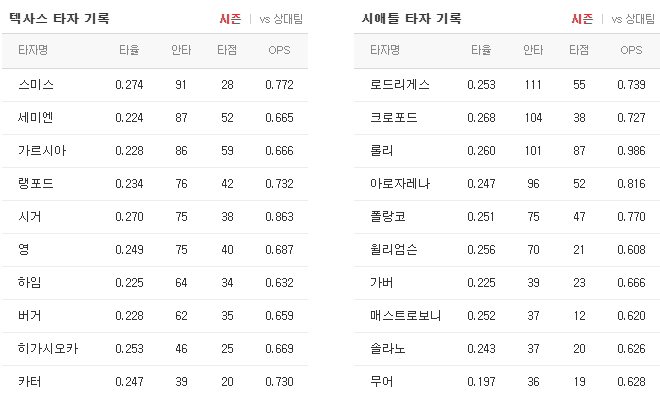Image resolution: width=660 pixels, height=405 pixels.
Task: Click 타율 column header in Texas table
Action: 129,50
